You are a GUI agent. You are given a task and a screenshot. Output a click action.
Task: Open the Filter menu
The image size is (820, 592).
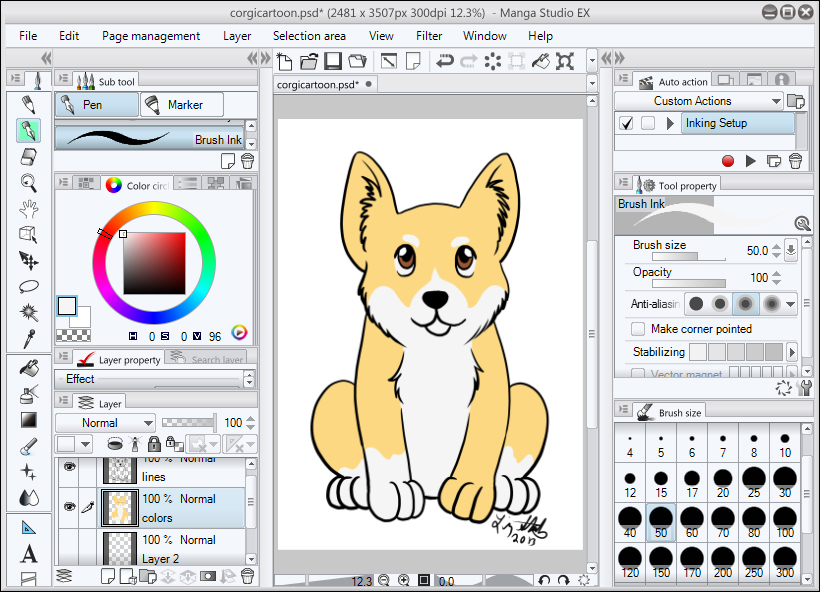point(429,36)
